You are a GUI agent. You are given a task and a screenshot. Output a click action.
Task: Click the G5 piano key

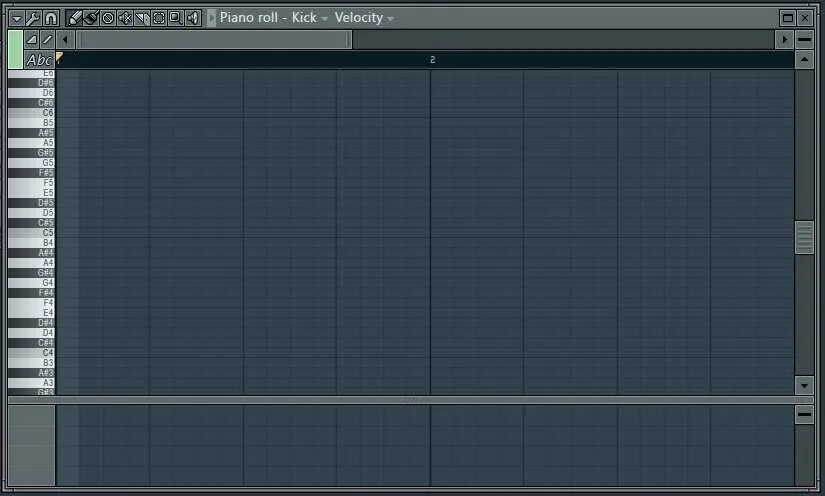pos(32,163)
